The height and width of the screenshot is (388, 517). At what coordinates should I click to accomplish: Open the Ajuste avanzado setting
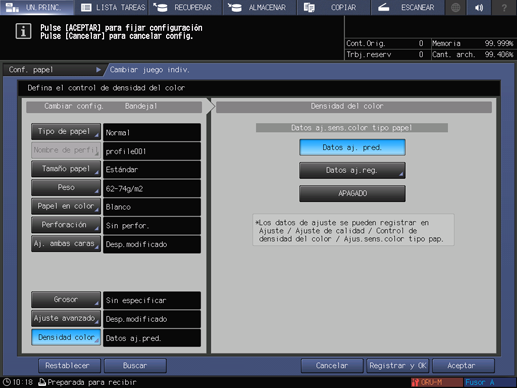[66, 318]
